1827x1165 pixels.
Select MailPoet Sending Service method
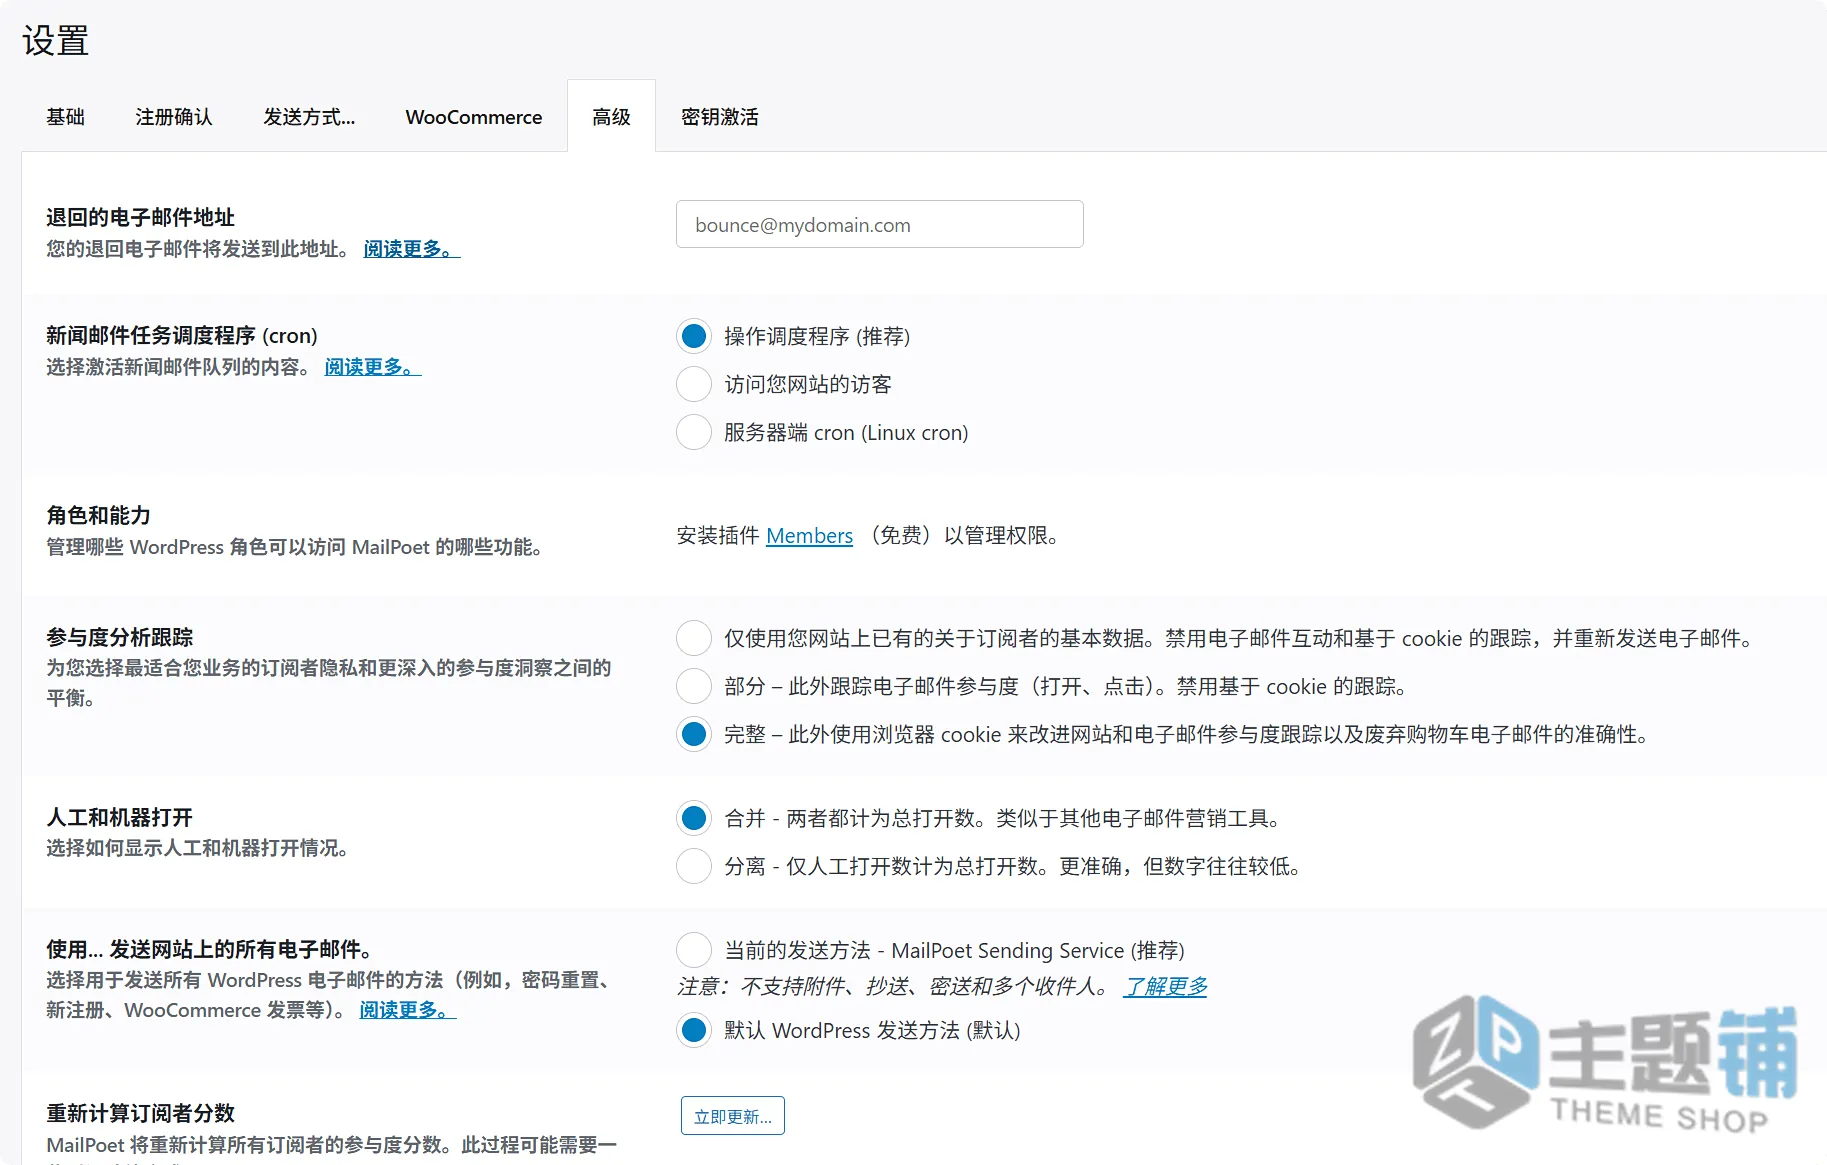pyautogui.click(x=694, y=950)
